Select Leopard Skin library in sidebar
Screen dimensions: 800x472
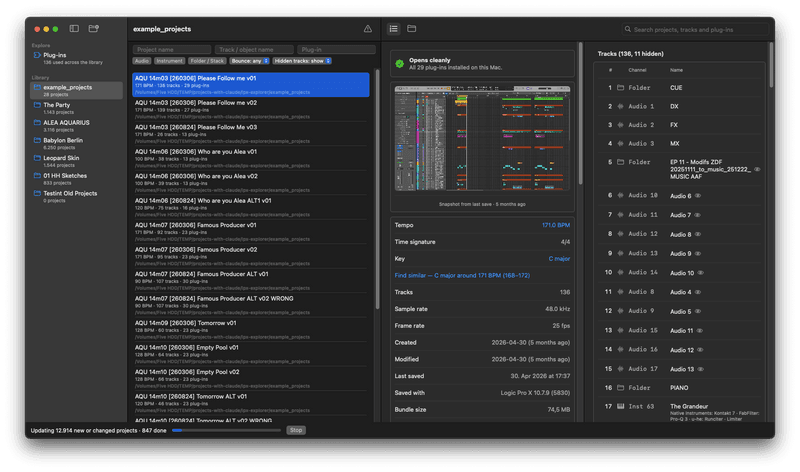pos(77,161)
